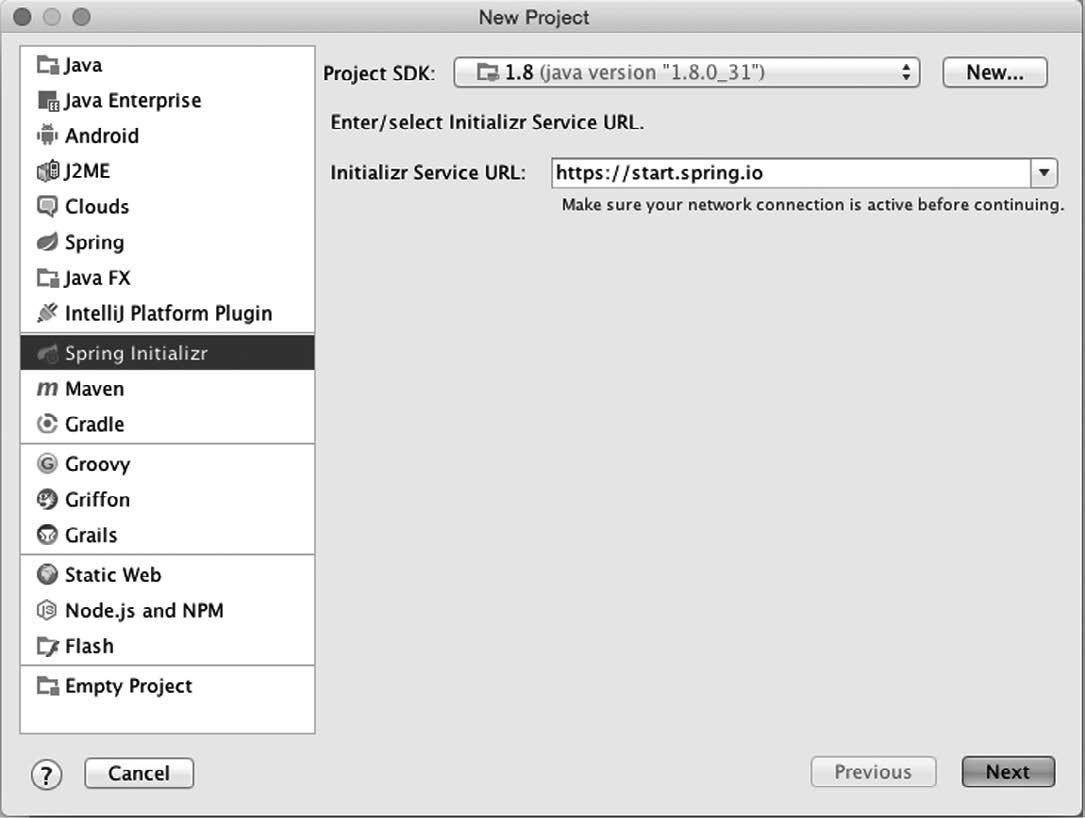Choose the Maven 'm' icon
1085x818 pixels.
[47, 389]
